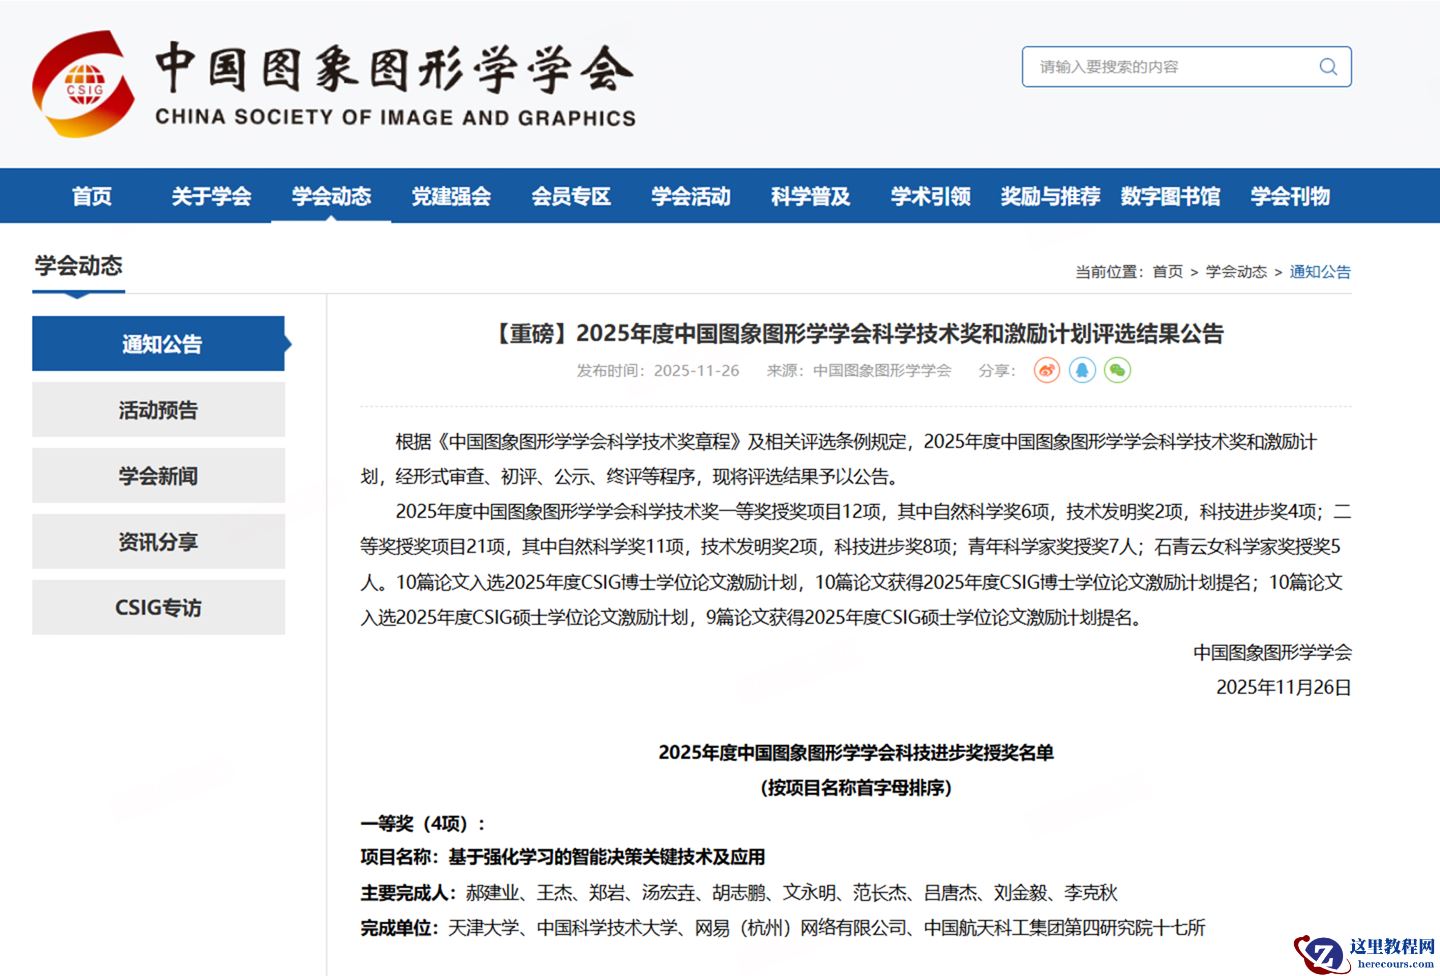Image resolution: width=1440 pixels, height=976 pixels.
Task: Click the CSIG globe logo
Action: point(83,84)
